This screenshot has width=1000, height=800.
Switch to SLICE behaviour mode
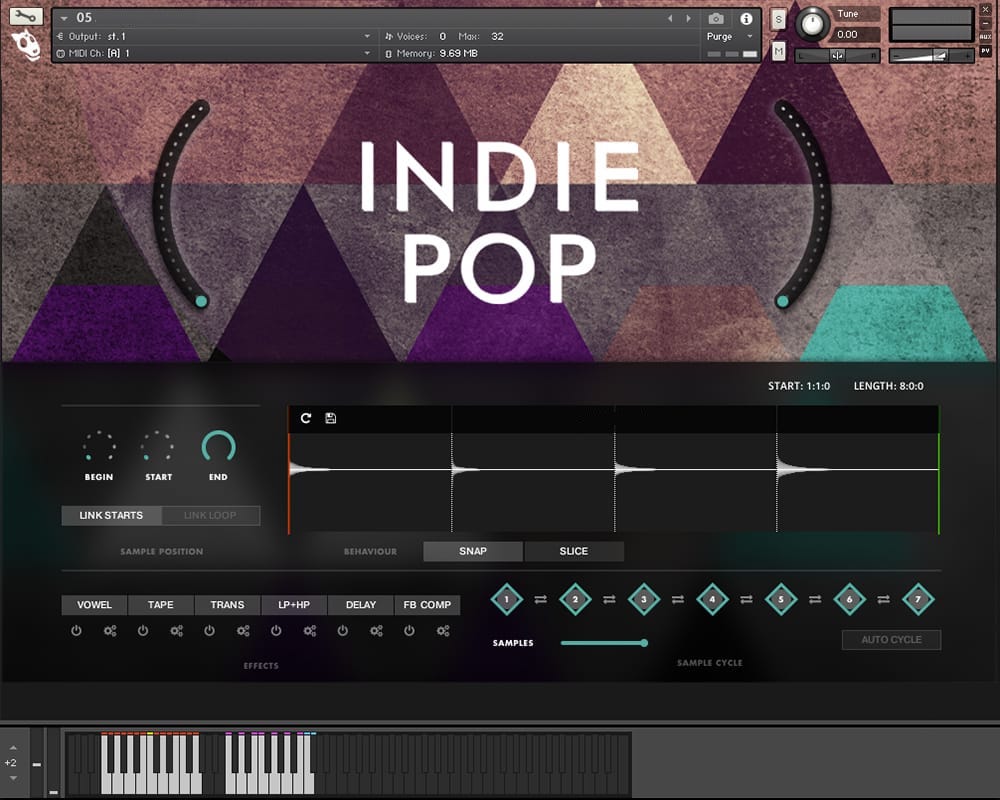click(x=574, y=551)
